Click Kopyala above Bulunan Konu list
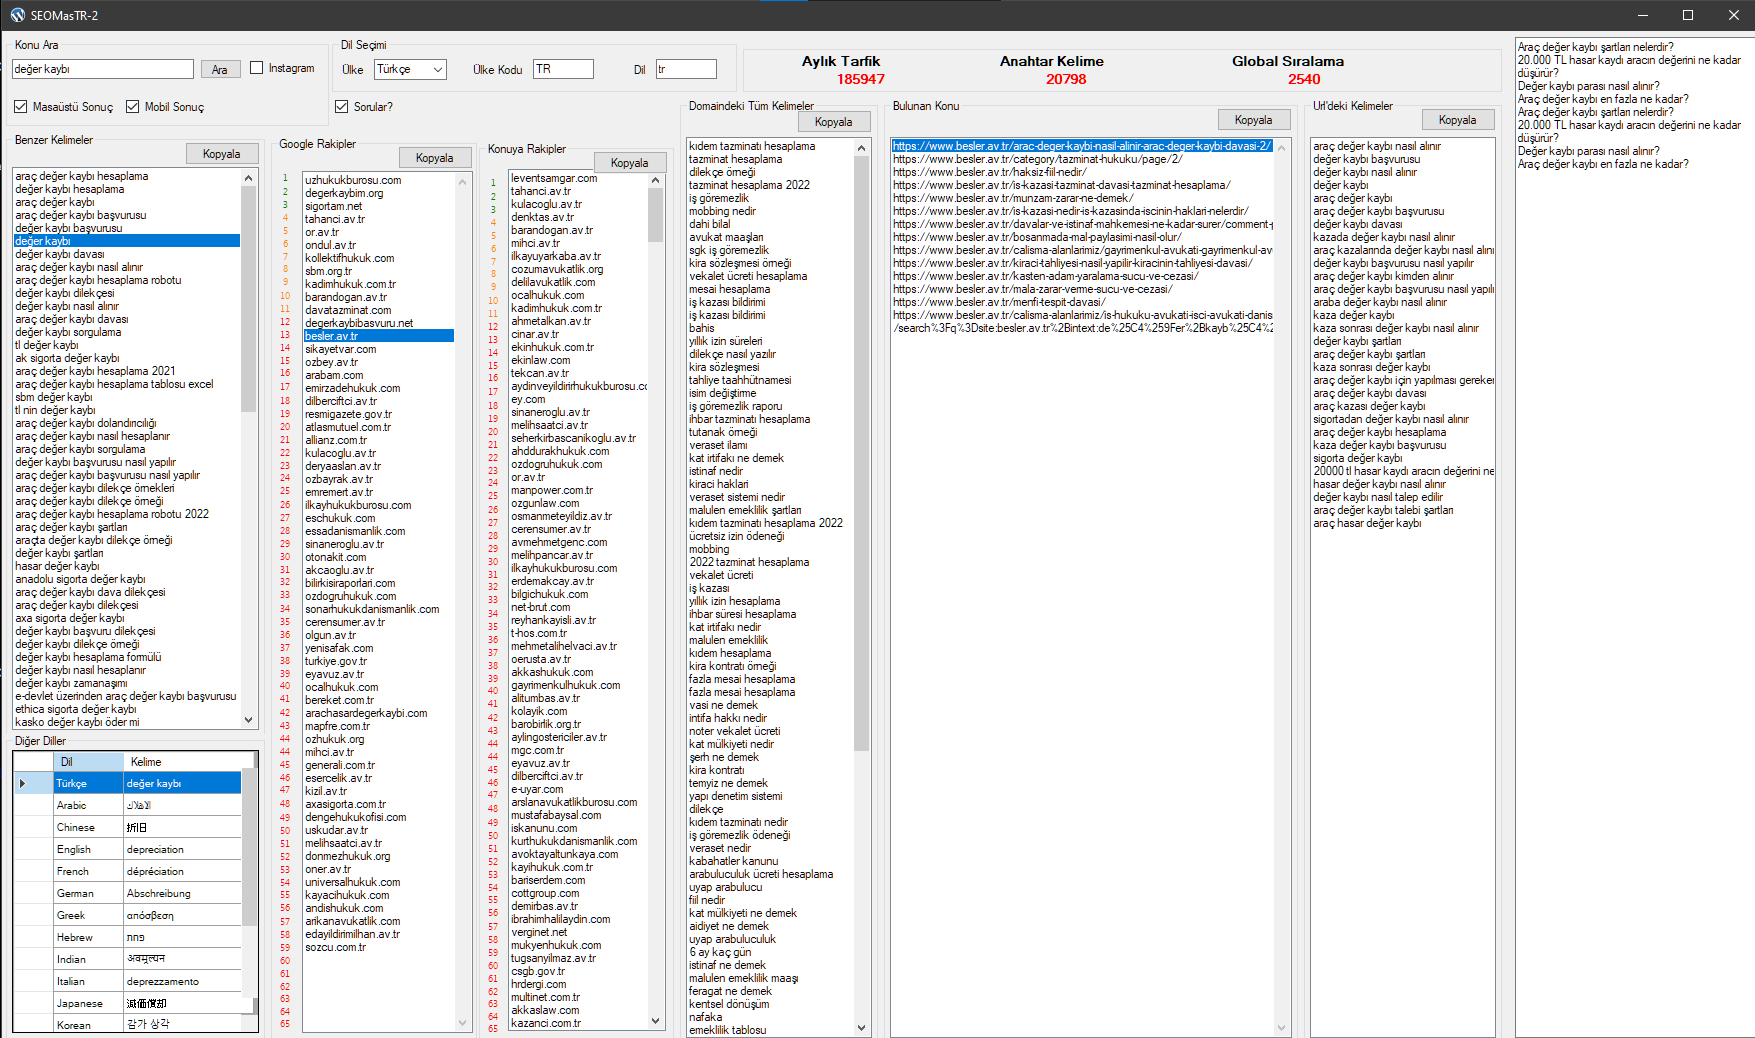The height and width of the screenshot is (1038, 1755). 1253,120
